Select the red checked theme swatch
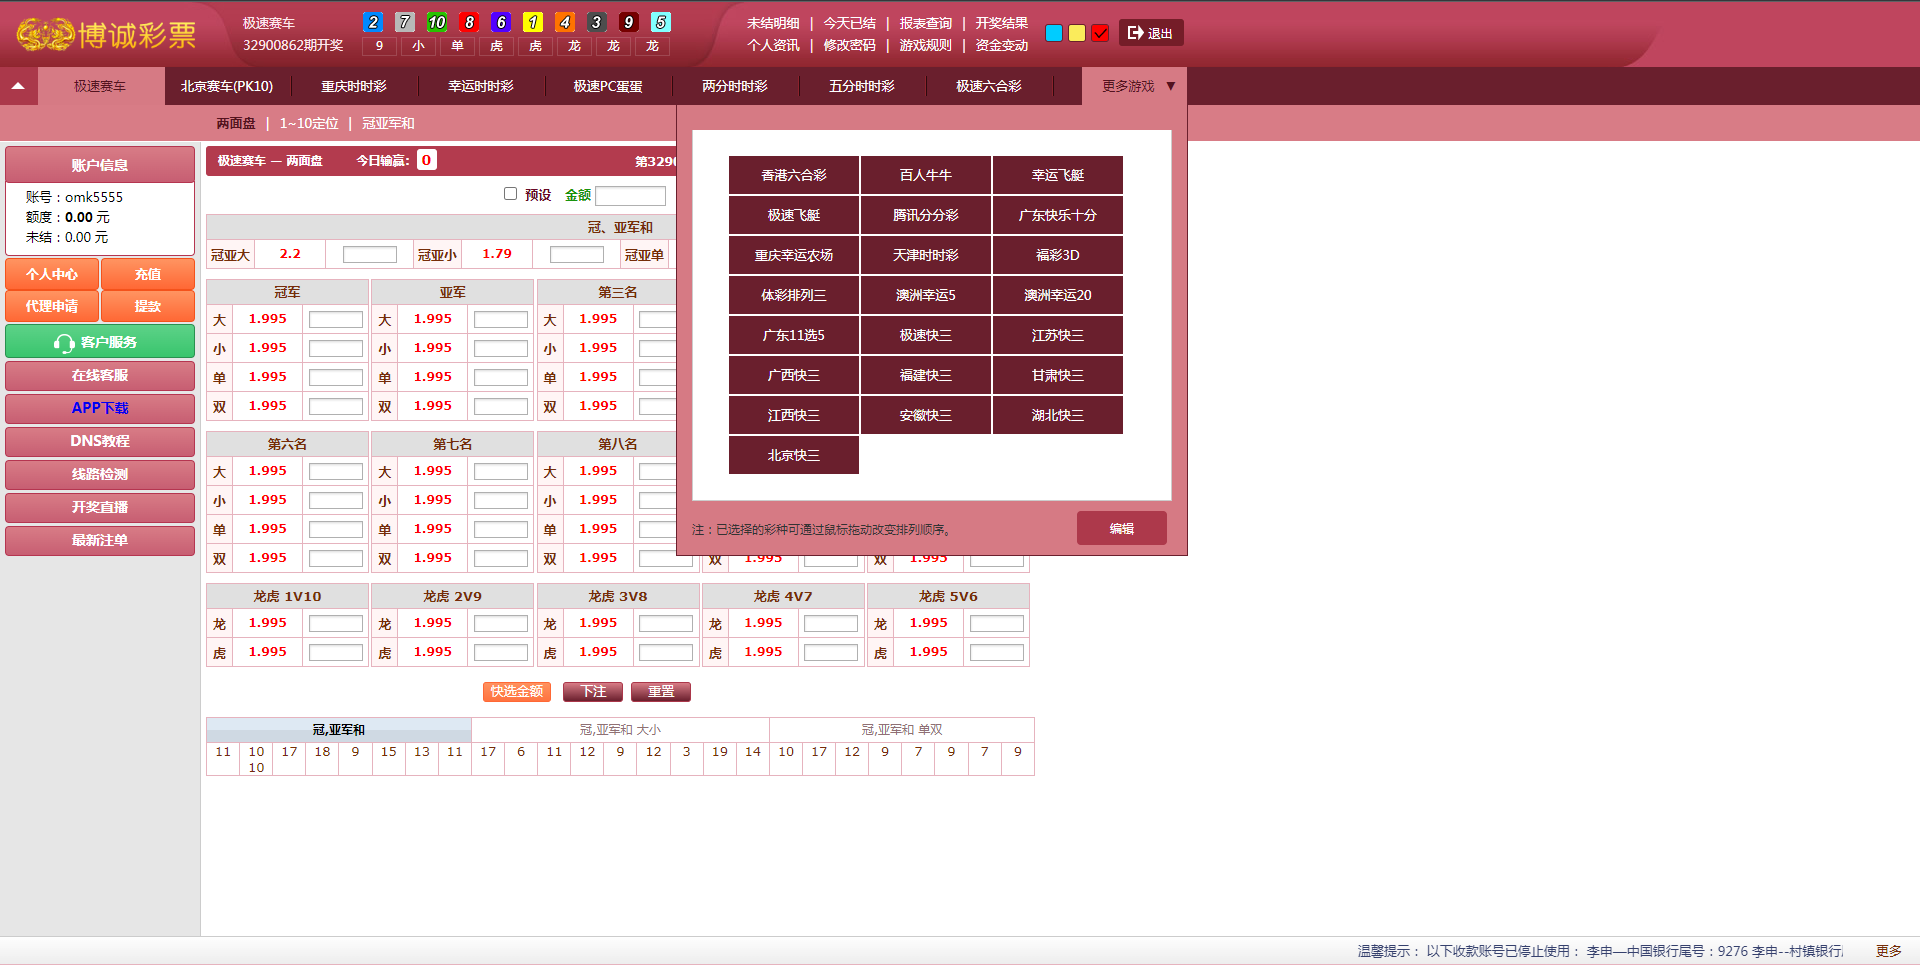 (x=1100, y=33)
